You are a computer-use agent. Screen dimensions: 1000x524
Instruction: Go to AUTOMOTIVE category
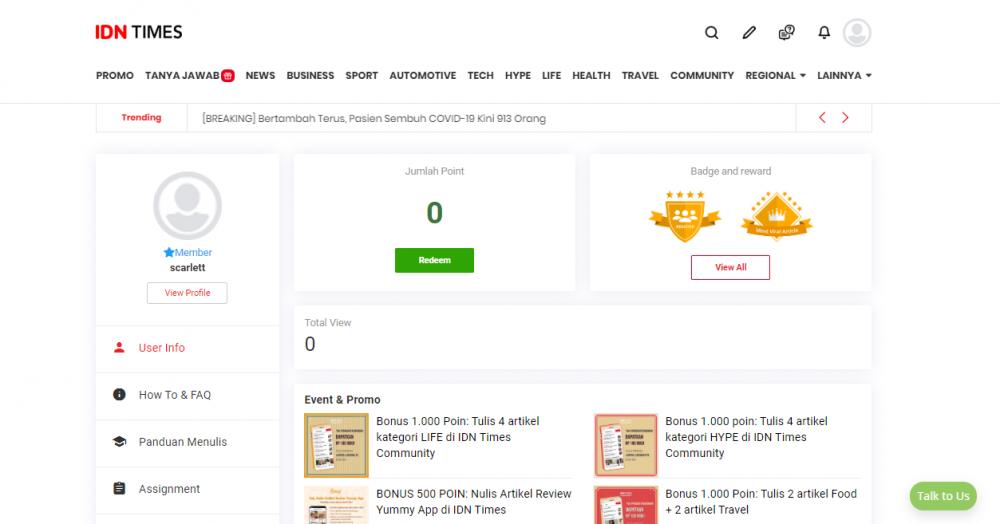pyautogui.click(x=423, y=75)
